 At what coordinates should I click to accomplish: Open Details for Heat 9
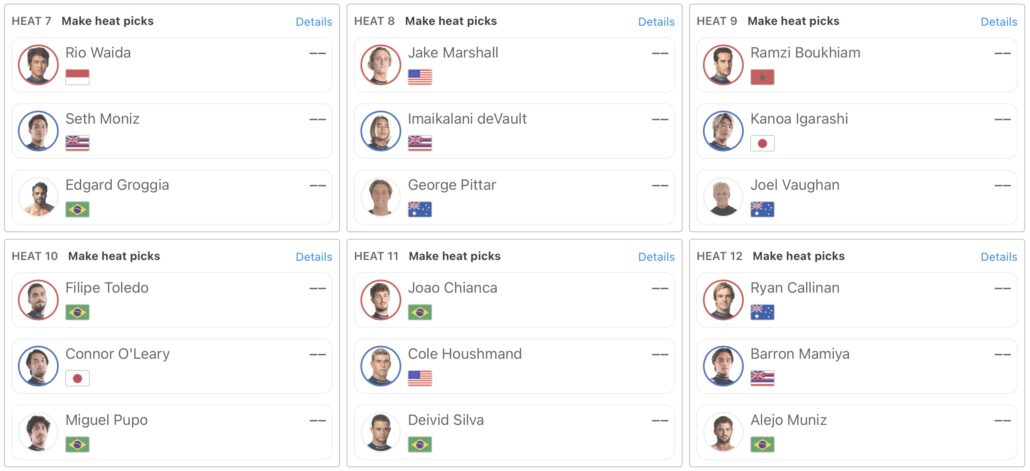pos(999,22)
